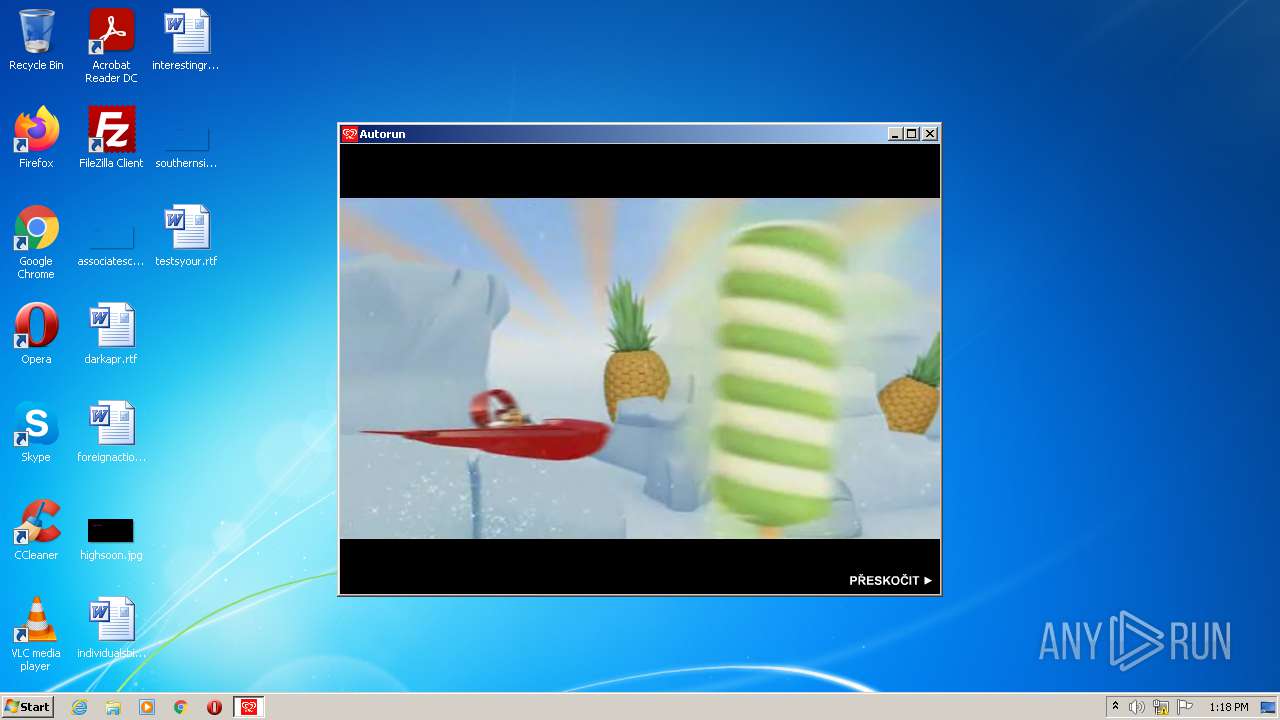Show hidden system tray icons
The width and height of the screenshot is (1280, 720).
[x=1115, y=707]
